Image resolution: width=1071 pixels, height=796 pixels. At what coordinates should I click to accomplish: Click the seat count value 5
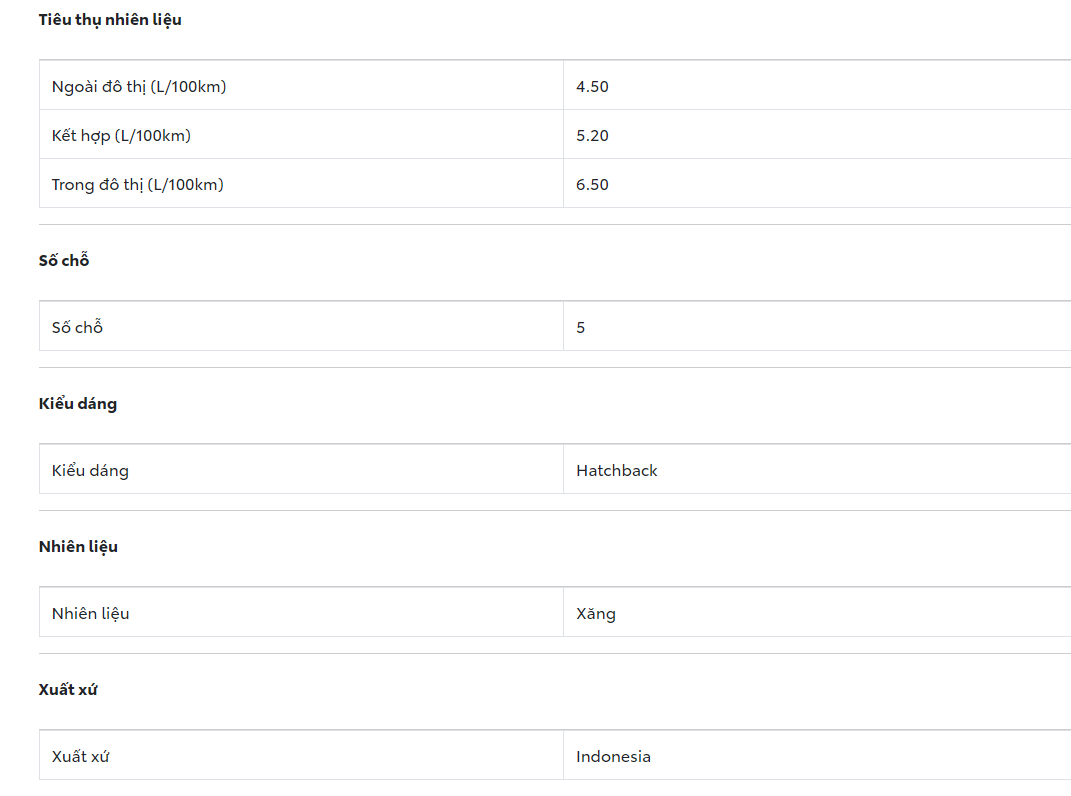pos(581,328)
